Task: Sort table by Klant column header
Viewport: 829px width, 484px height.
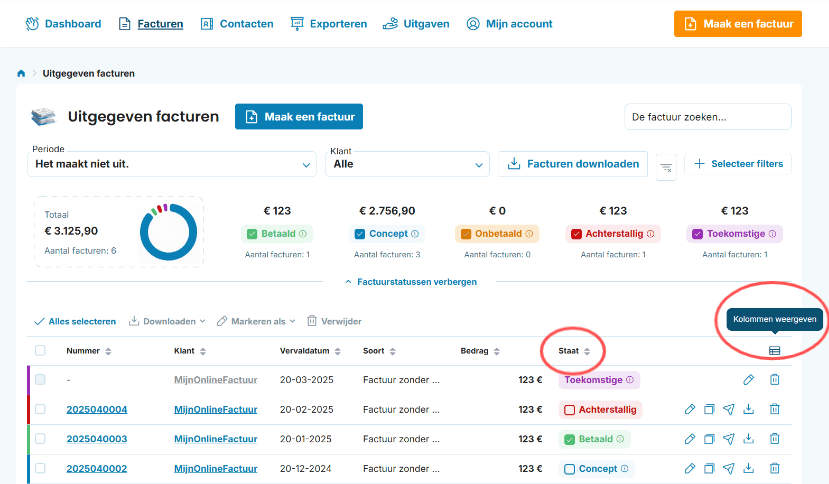Action: pos(190,351)
